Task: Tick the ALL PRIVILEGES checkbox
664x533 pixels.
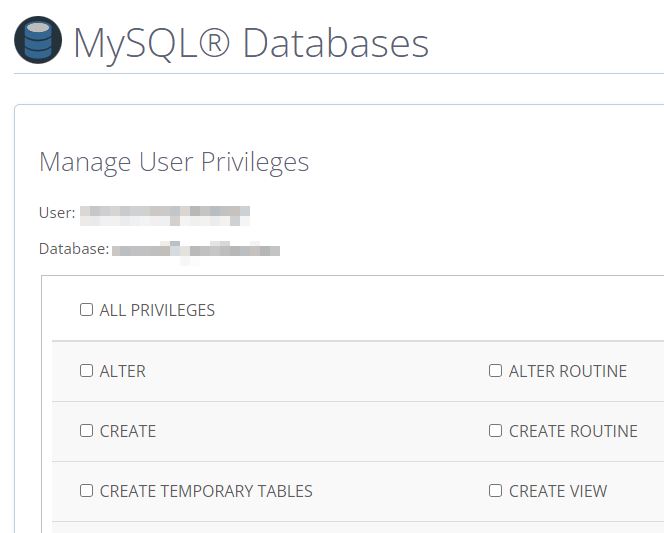Action: point(86,310)
